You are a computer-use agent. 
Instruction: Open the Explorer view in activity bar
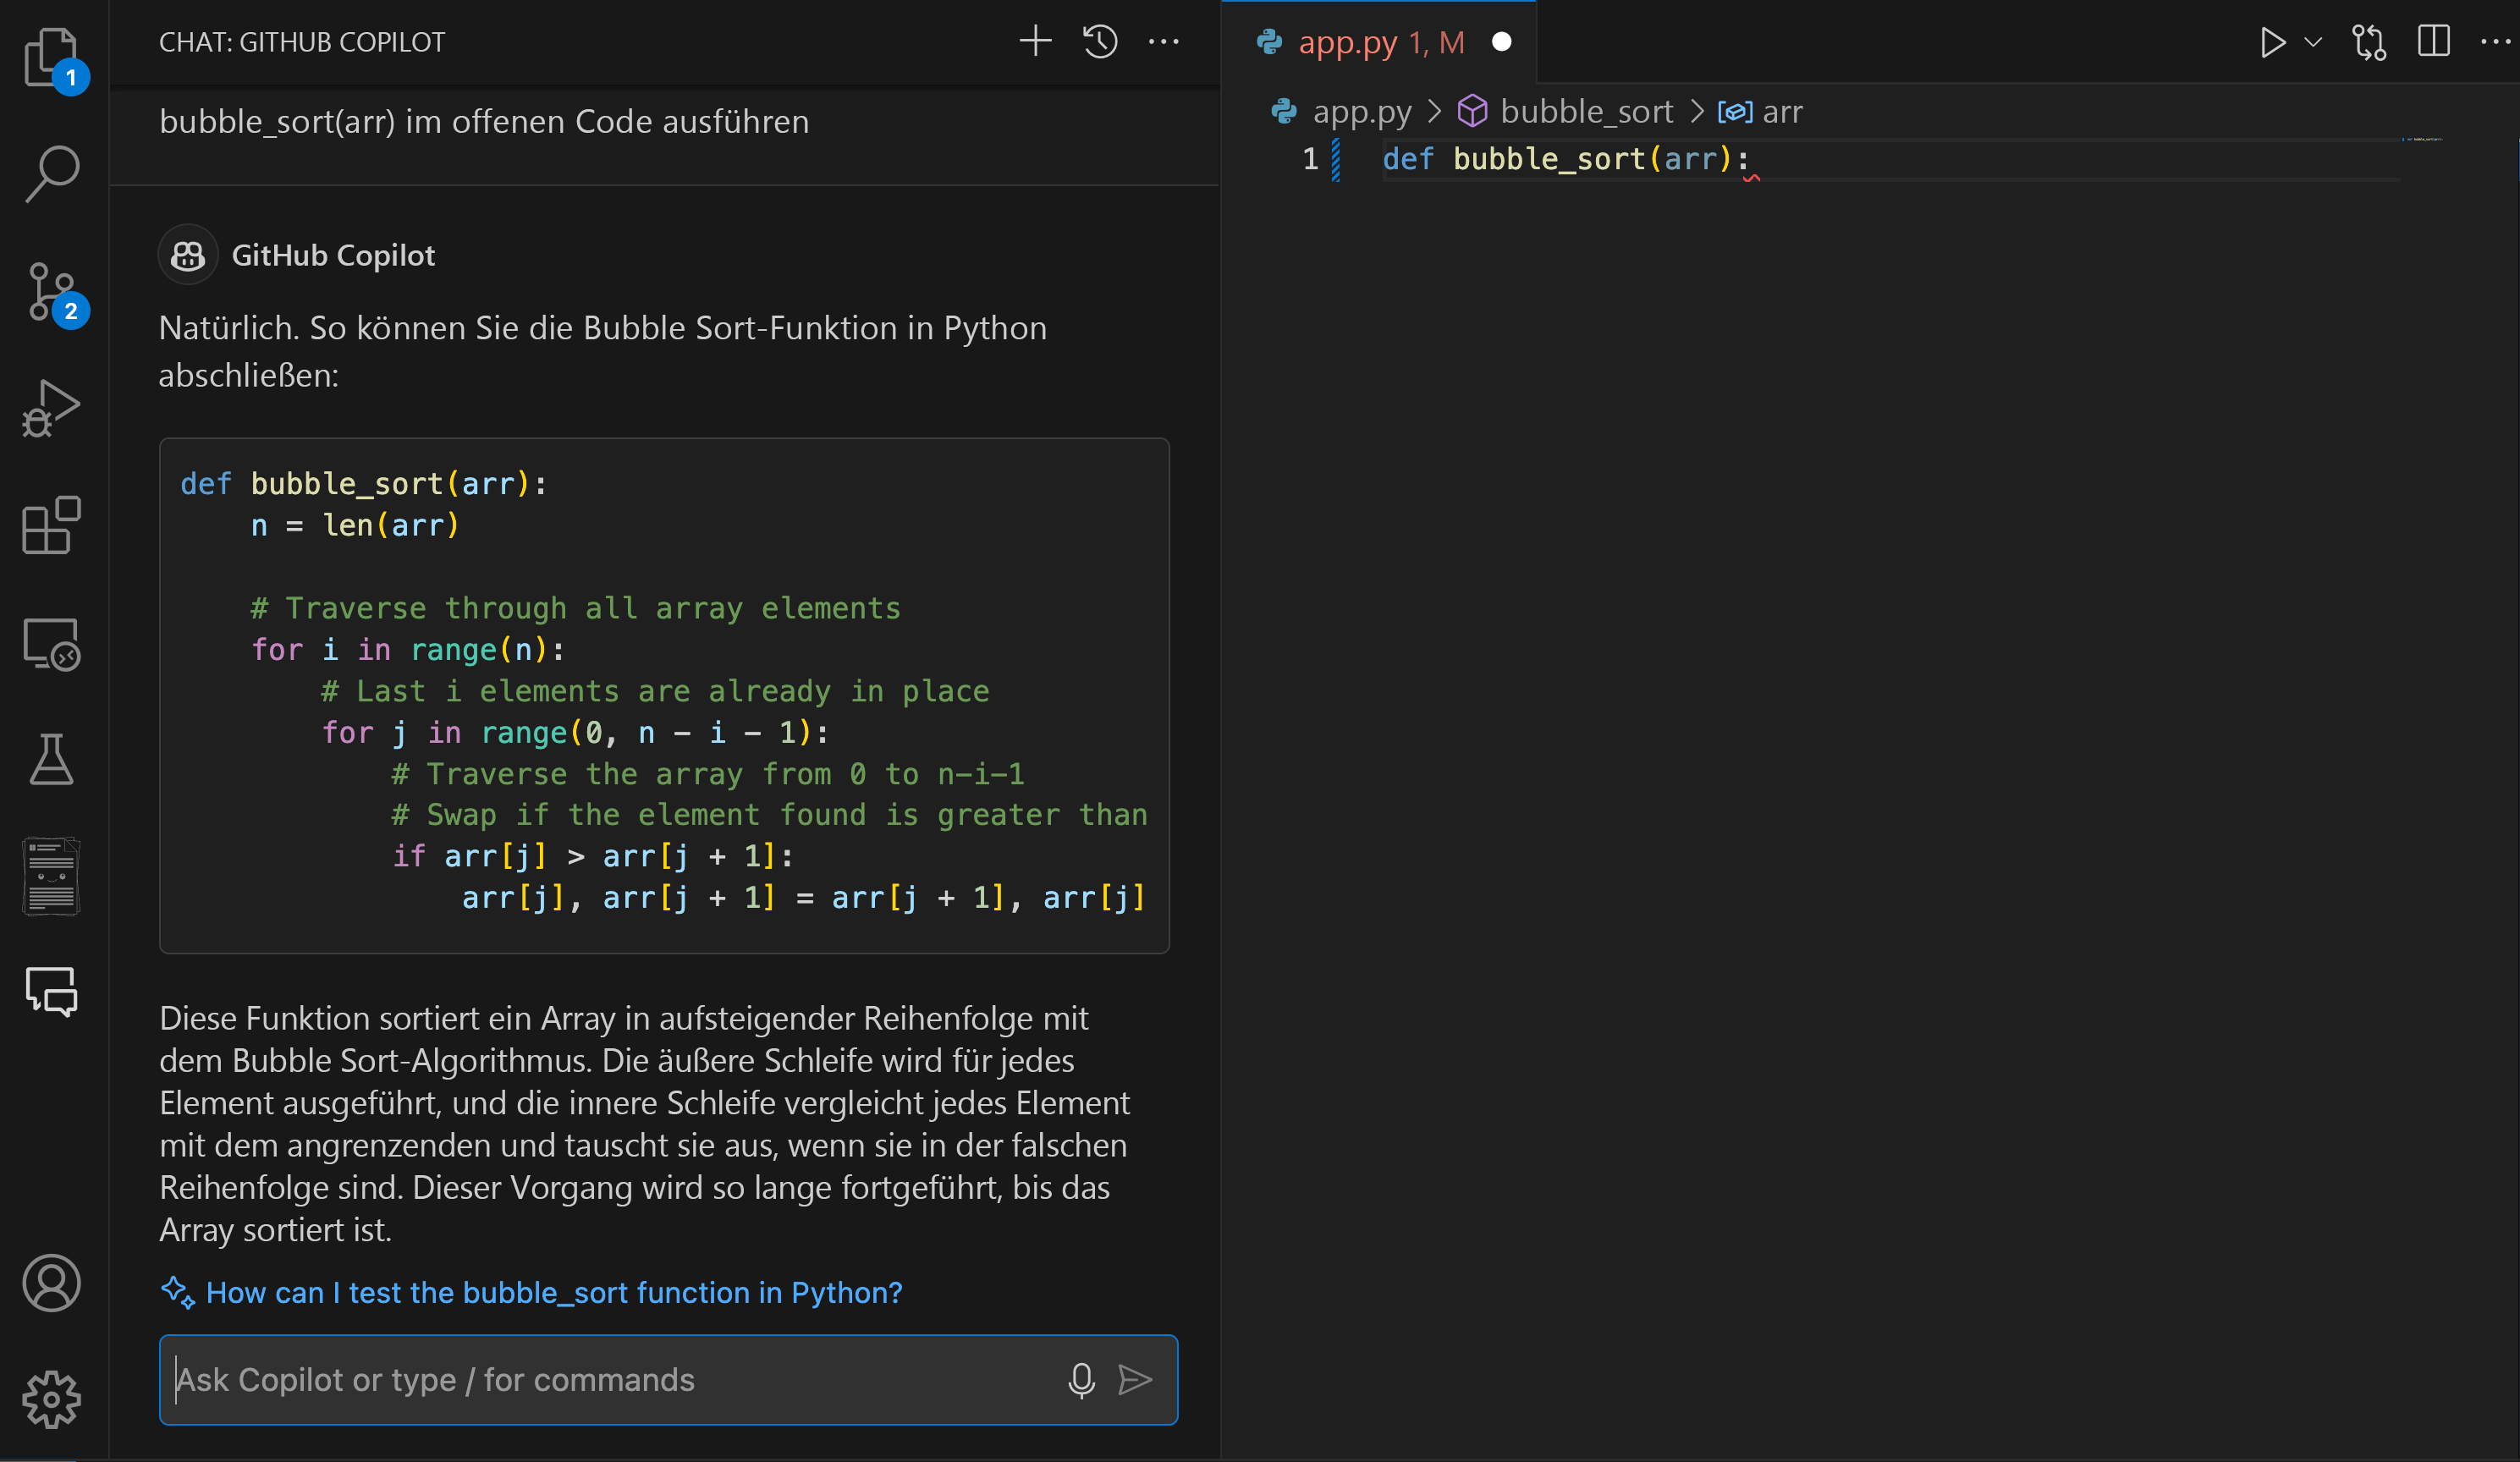pyautogui.click(x=51, y=56)
